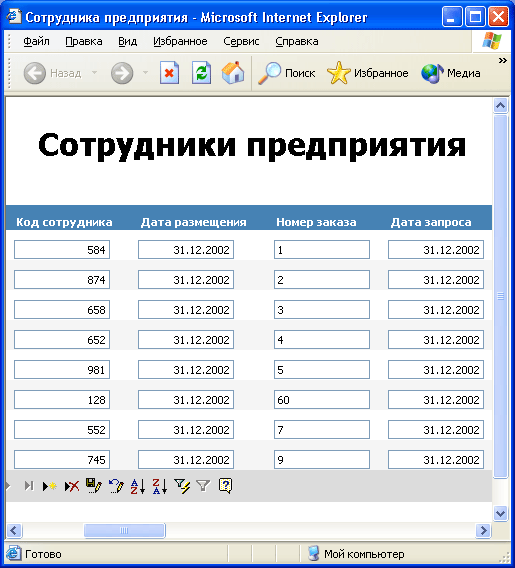Screen dimensions: 515x568
Task: Go to the Home page icon
Action: pos(233,73)
